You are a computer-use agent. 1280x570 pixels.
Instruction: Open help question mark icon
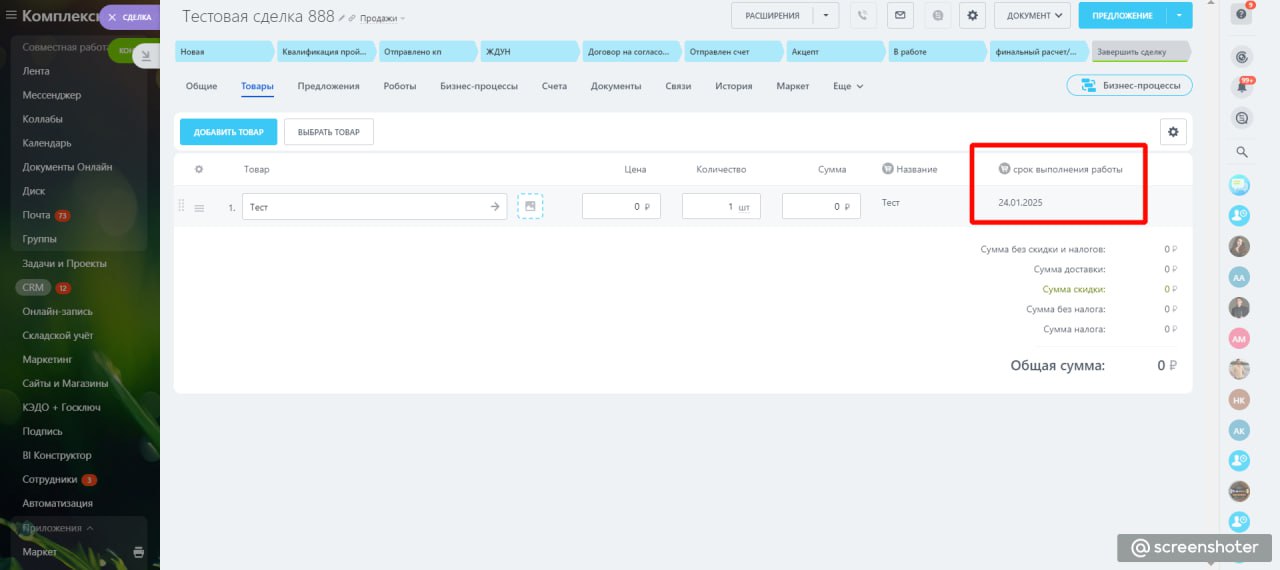[1242, 15]
